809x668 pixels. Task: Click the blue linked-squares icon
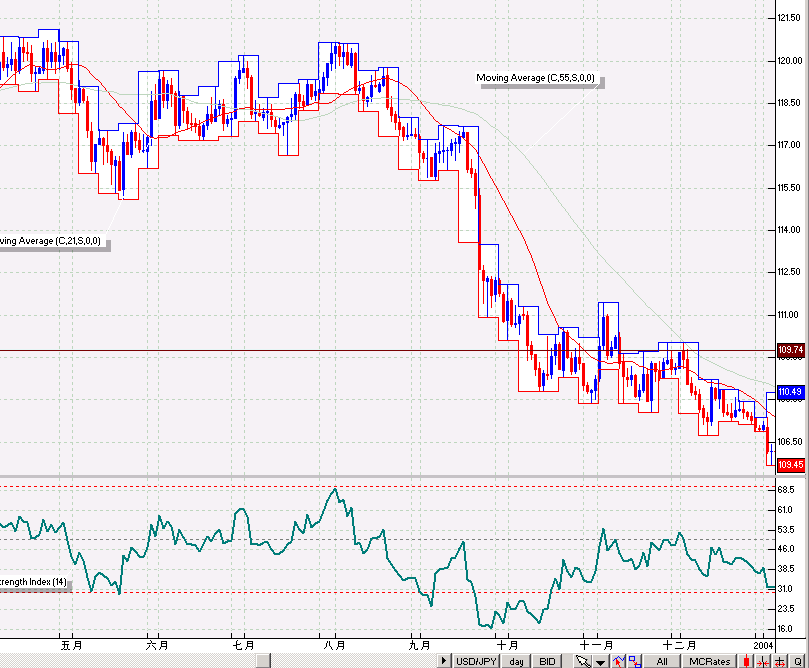point(634,661)
